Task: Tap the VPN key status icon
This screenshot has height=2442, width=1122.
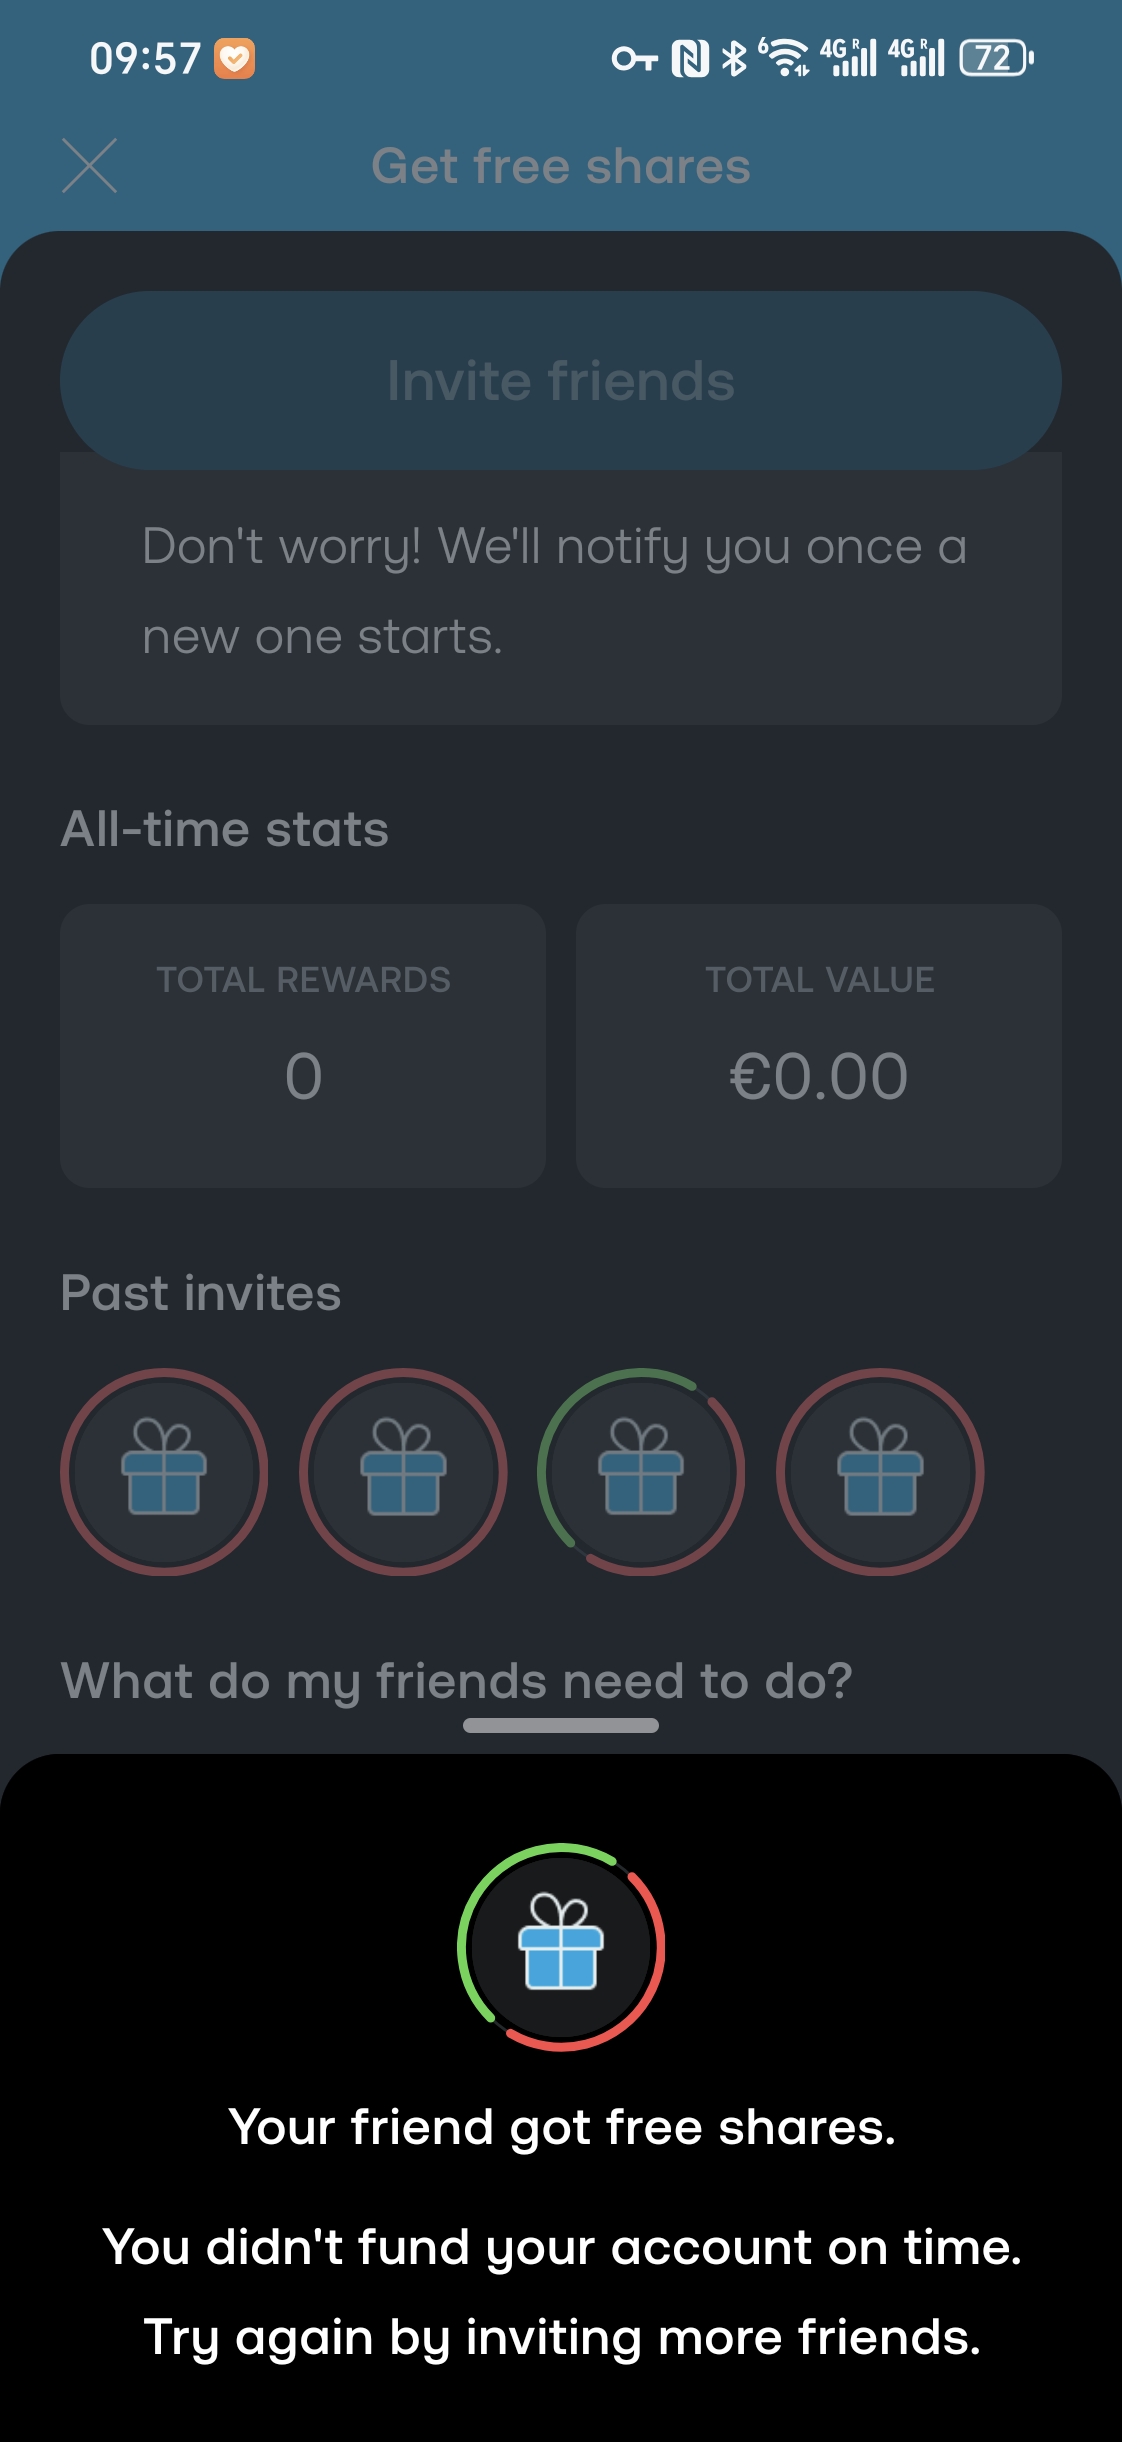Action: click(x=634, y=59)
